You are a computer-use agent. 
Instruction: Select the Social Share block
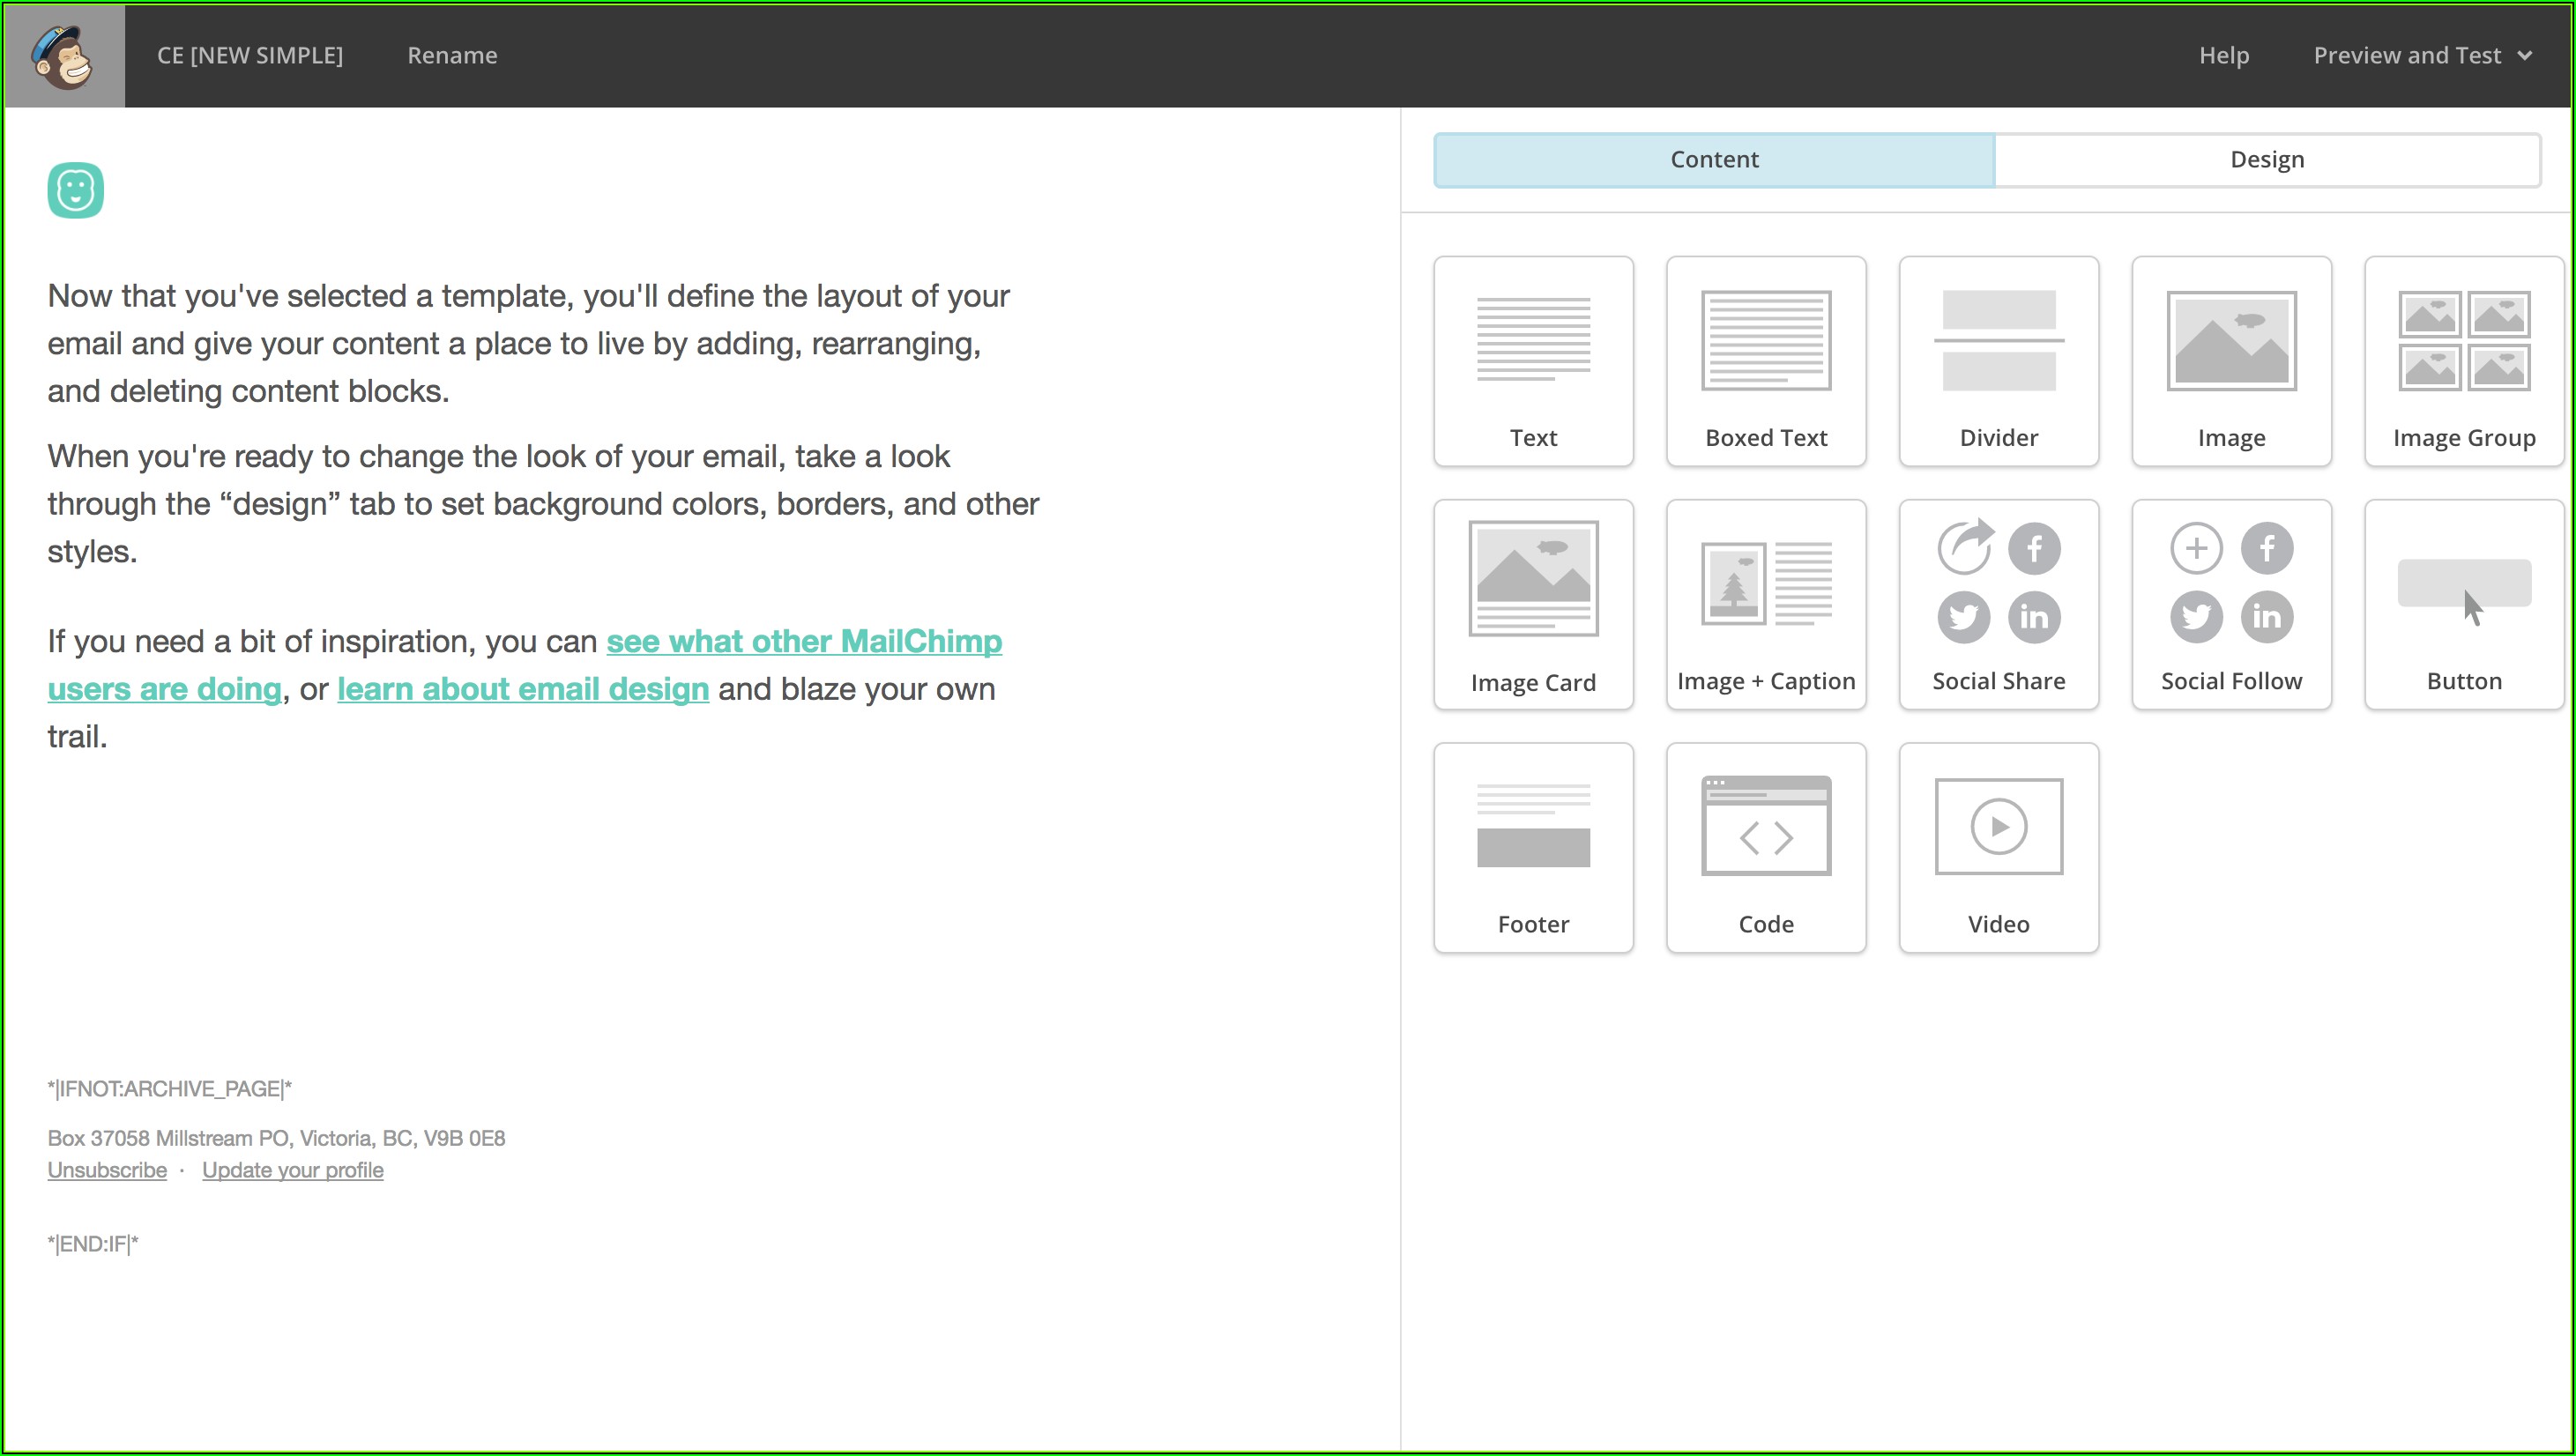1998,605
